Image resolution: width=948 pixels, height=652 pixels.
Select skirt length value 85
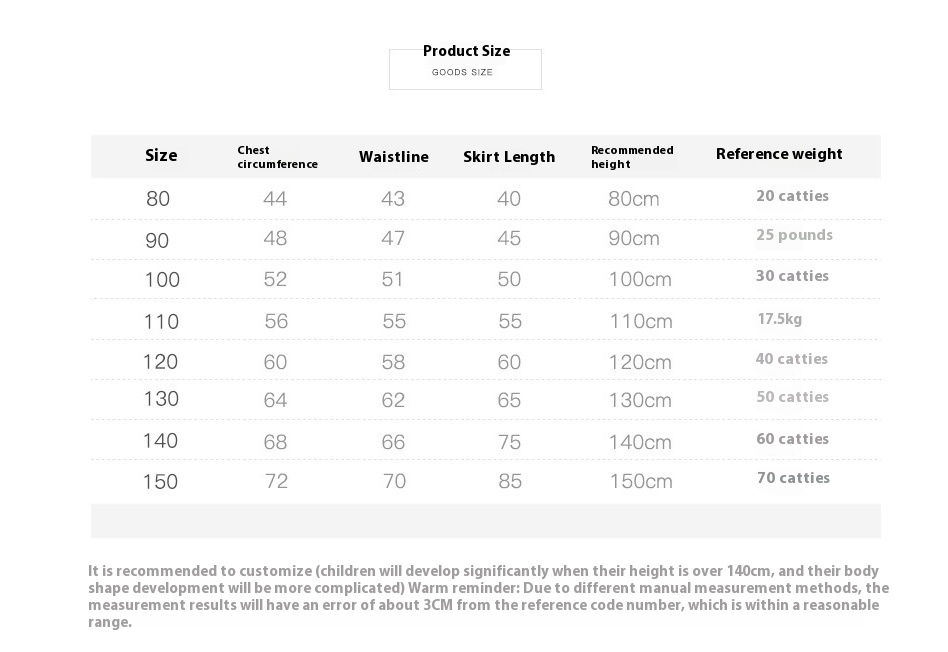(x=510, y=482)
